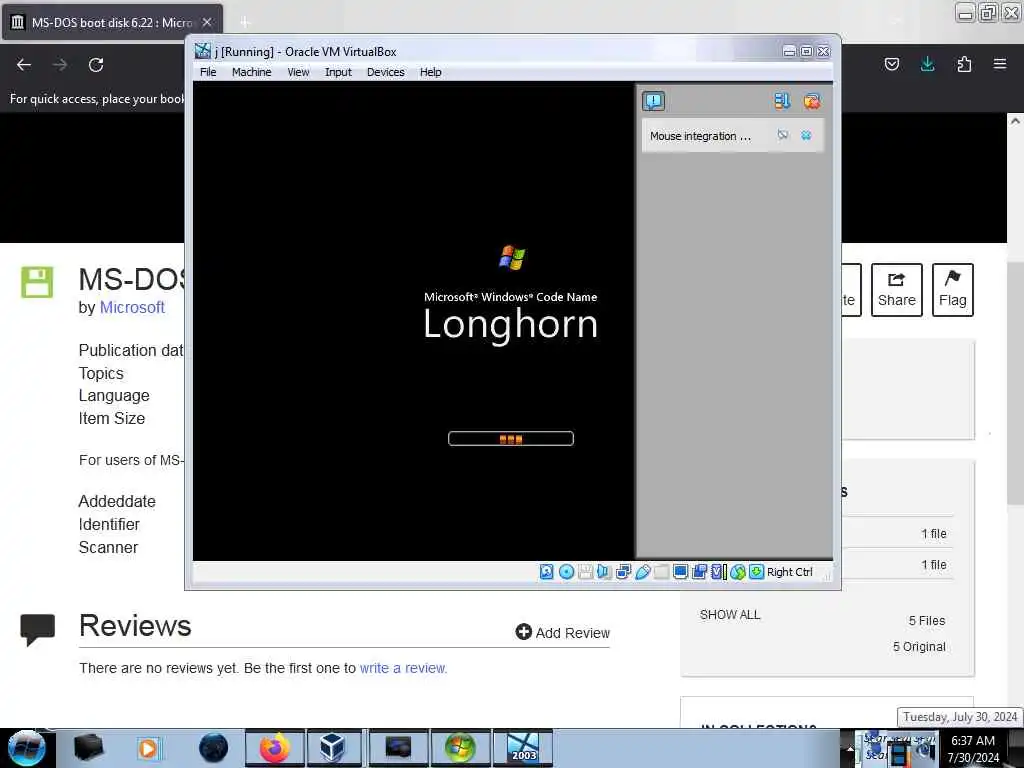Open the Firefox Pocket save icon
This screenshot has height=768, width=1024.
[x=891, y=64]
